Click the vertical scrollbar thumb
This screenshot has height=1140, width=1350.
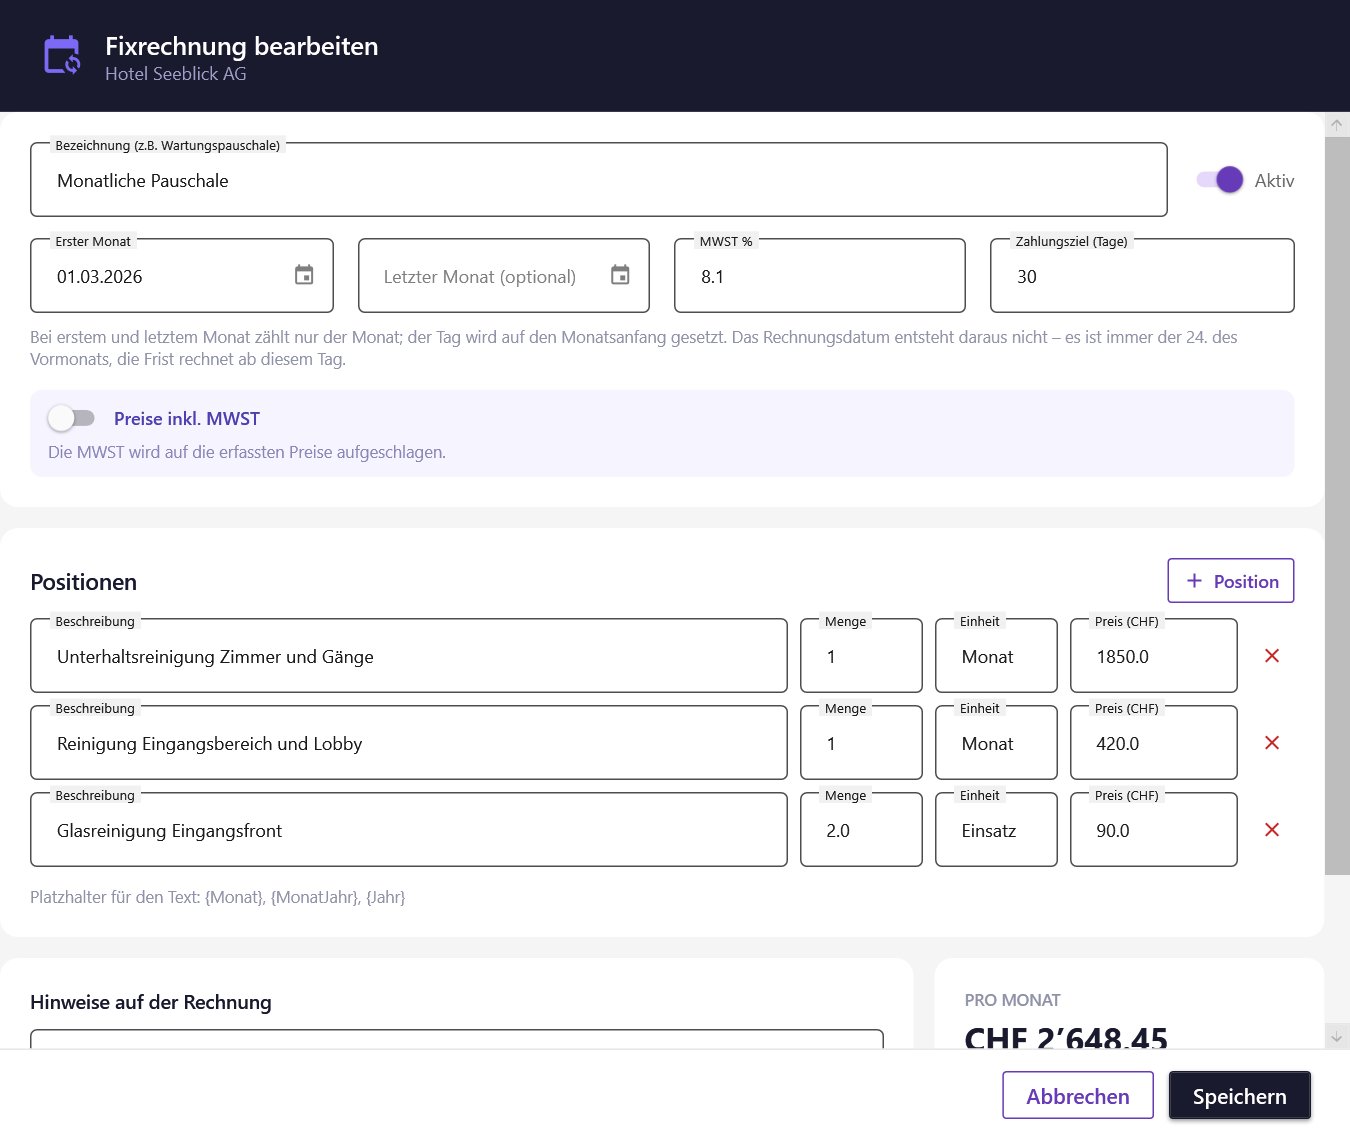1337,506
